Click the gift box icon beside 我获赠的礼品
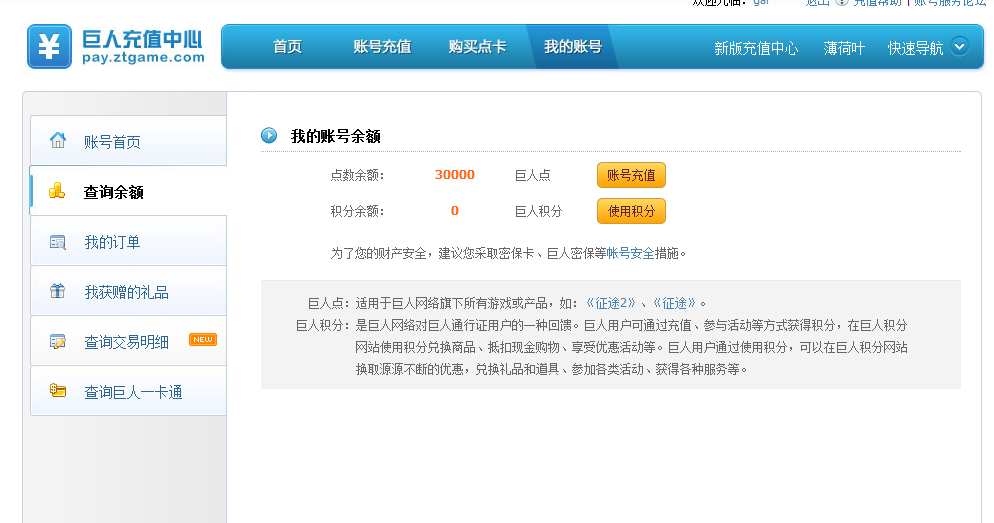 (58, 291)
